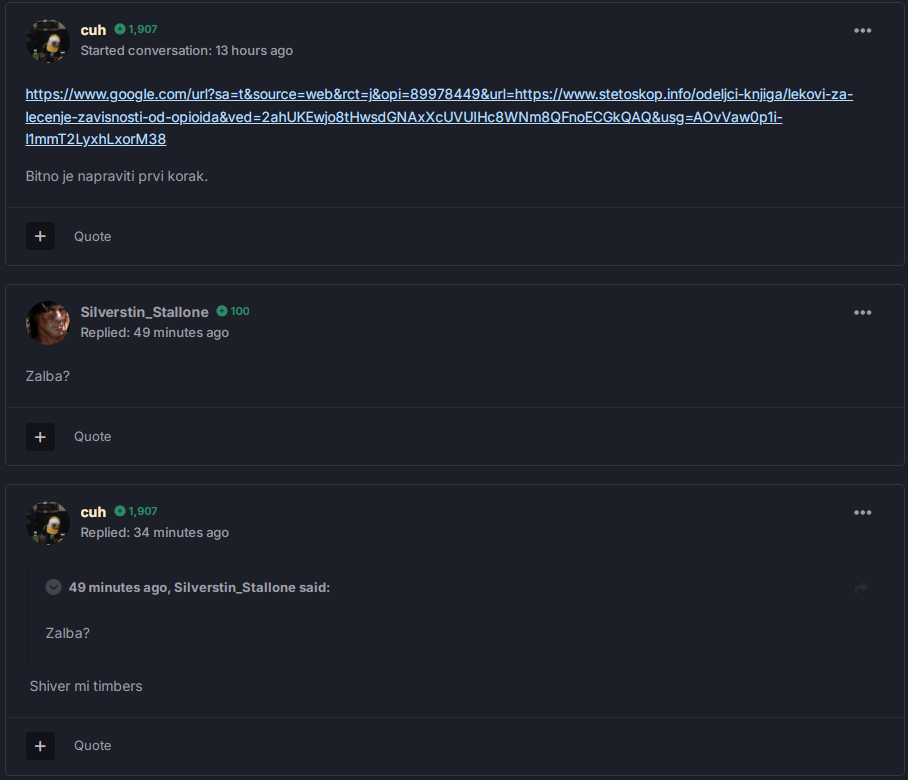Open Silverstin_Stallone's profile from username
Viewport: 908px width, 780px height.
pos(144,312)
